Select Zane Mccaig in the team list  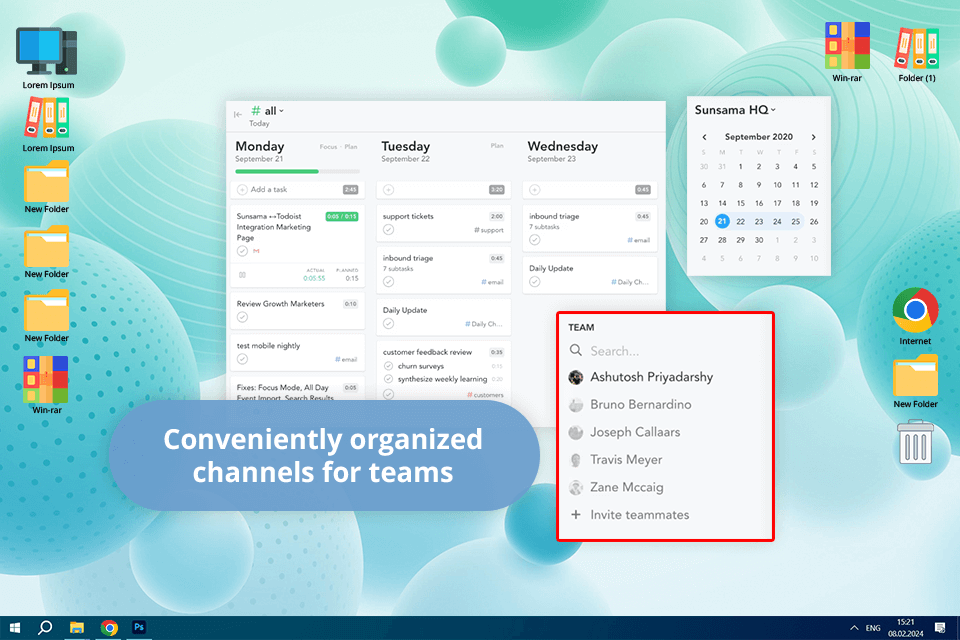[x=626, y=488]
